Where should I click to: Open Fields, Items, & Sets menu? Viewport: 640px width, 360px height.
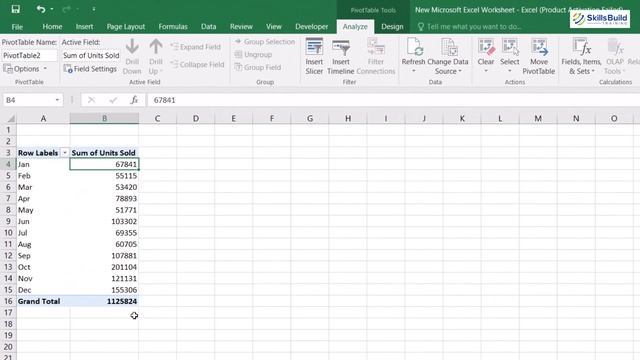click(x=581, y=56)
